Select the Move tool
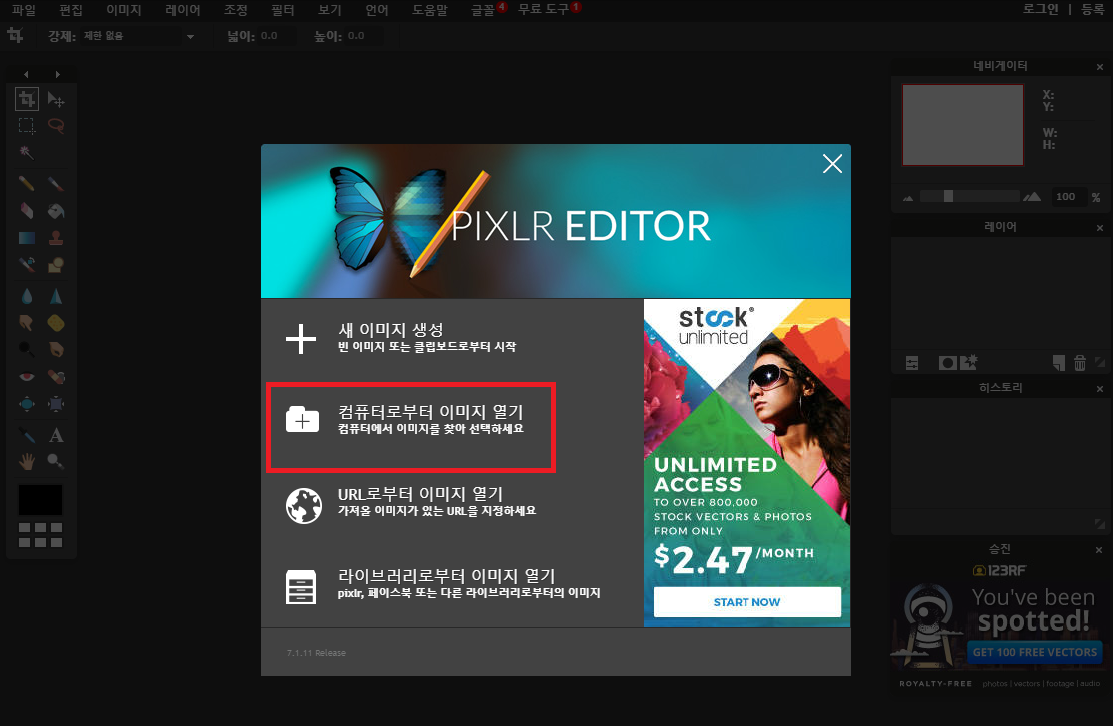Screen dimensions: 1113x726 55,99
